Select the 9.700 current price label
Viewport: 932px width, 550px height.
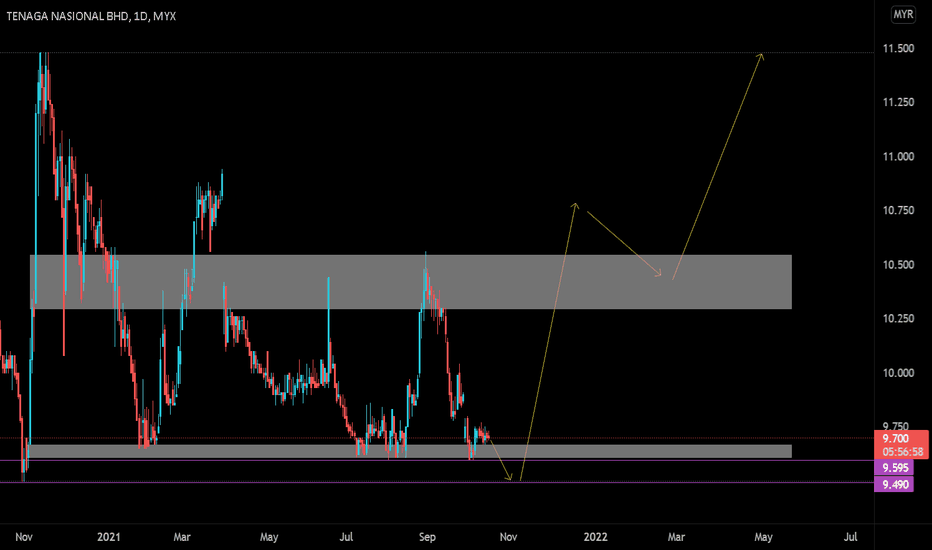click(895, 439)
